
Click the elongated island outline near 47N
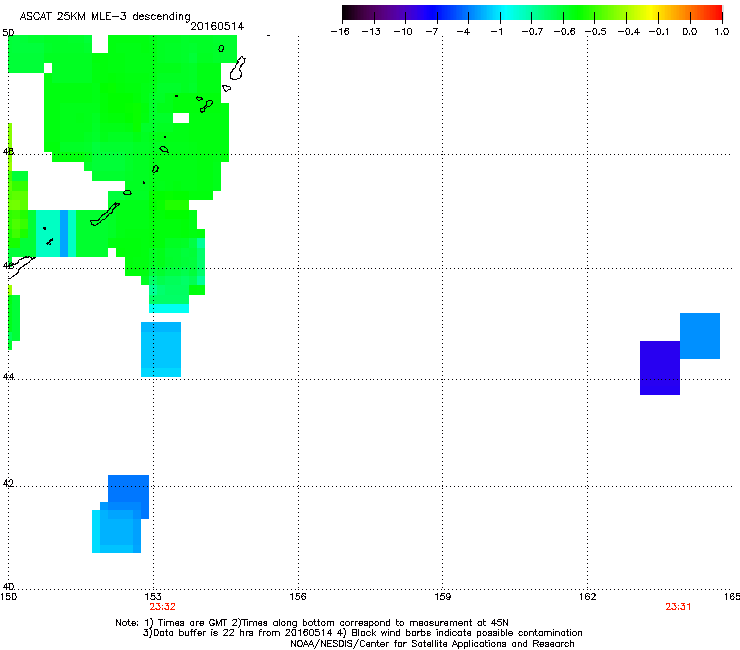coord(105,214)
